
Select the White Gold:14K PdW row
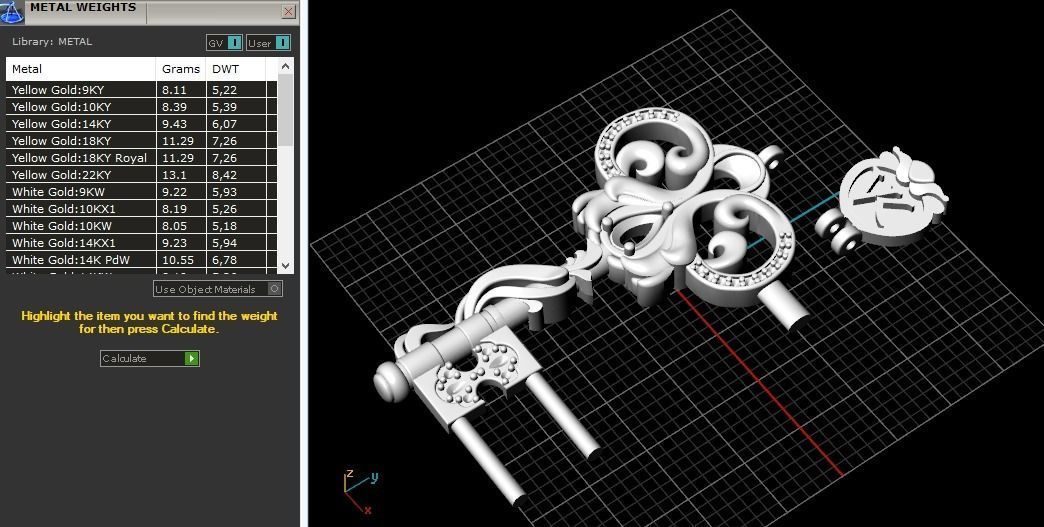[141, 260]
